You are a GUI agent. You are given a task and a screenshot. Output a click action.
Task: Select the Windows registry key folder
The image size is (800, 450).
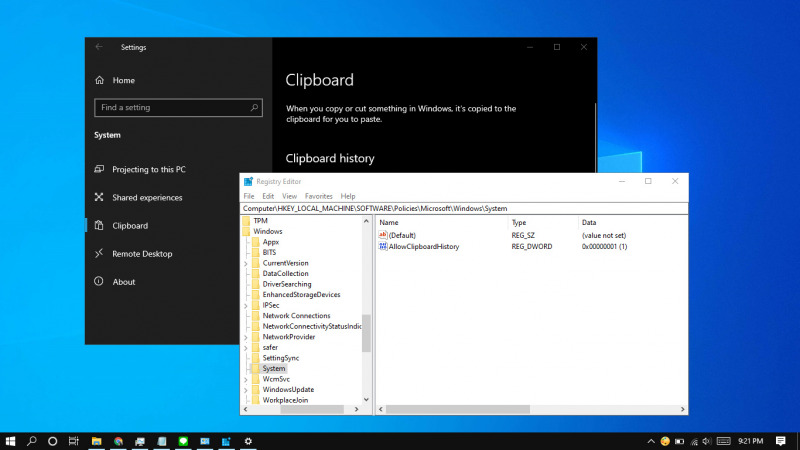point(267,232)
